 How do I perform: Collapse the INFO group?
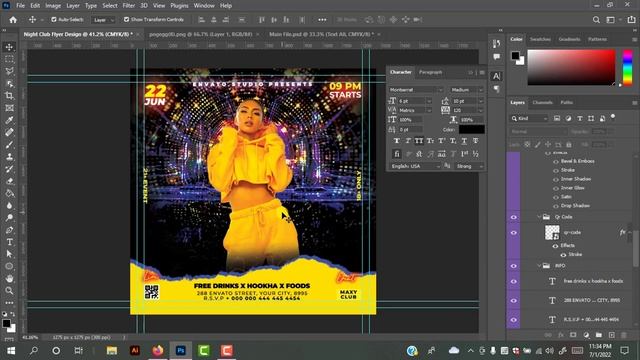539,266
